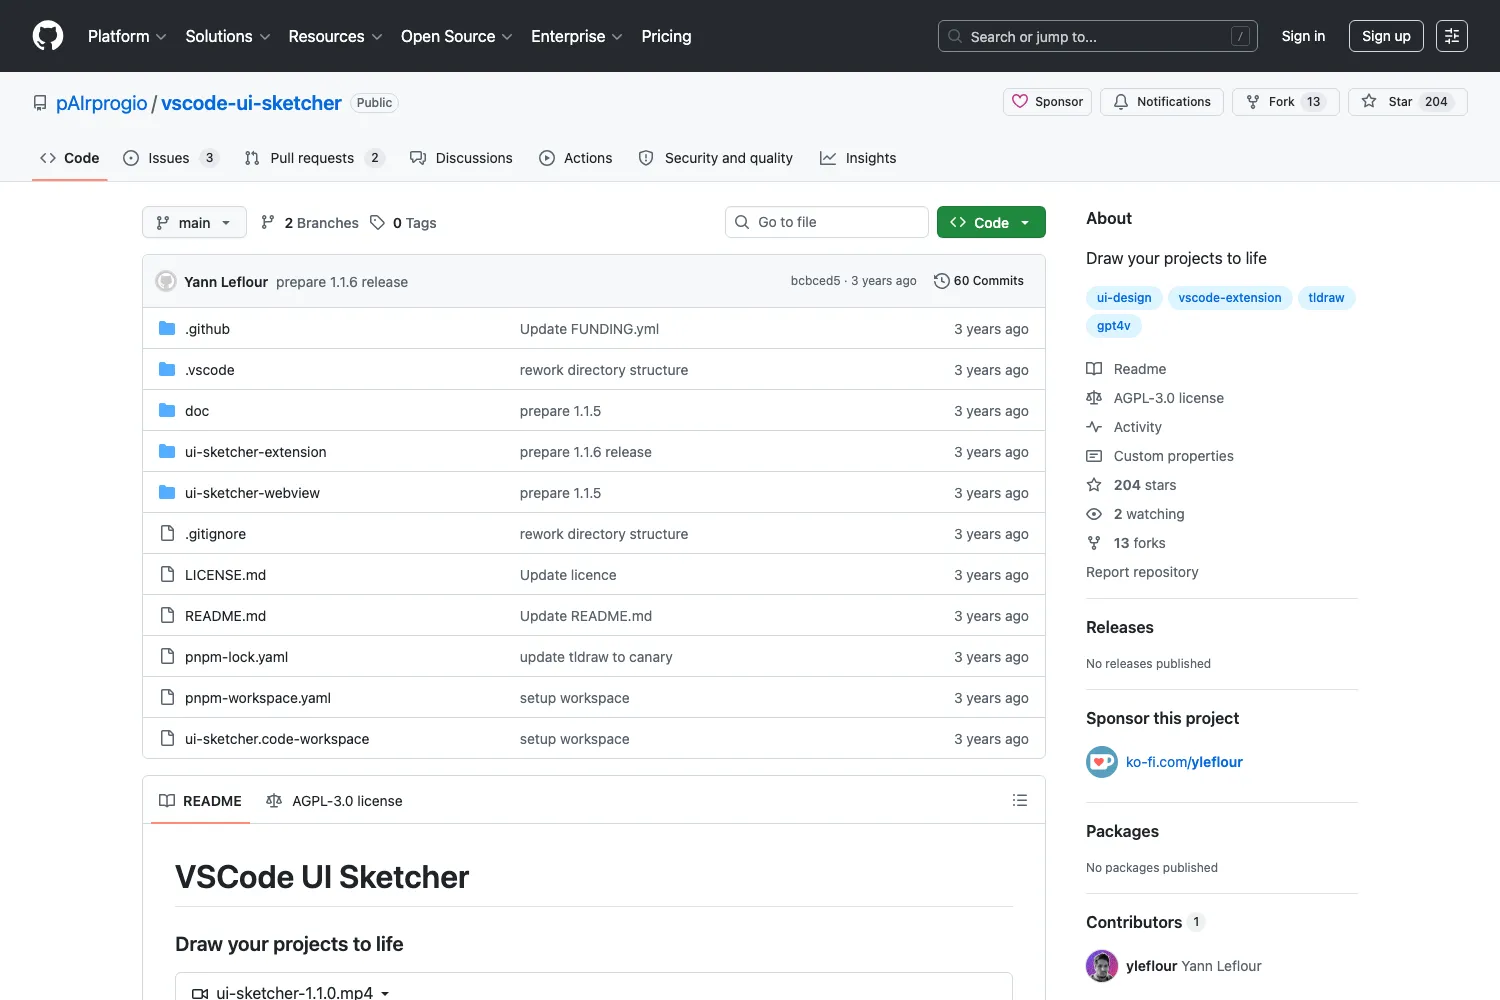This screenshot has height=1000, width=1500.
Task: Expand the green Code dropdown button
Action: [x=991, y=222]
